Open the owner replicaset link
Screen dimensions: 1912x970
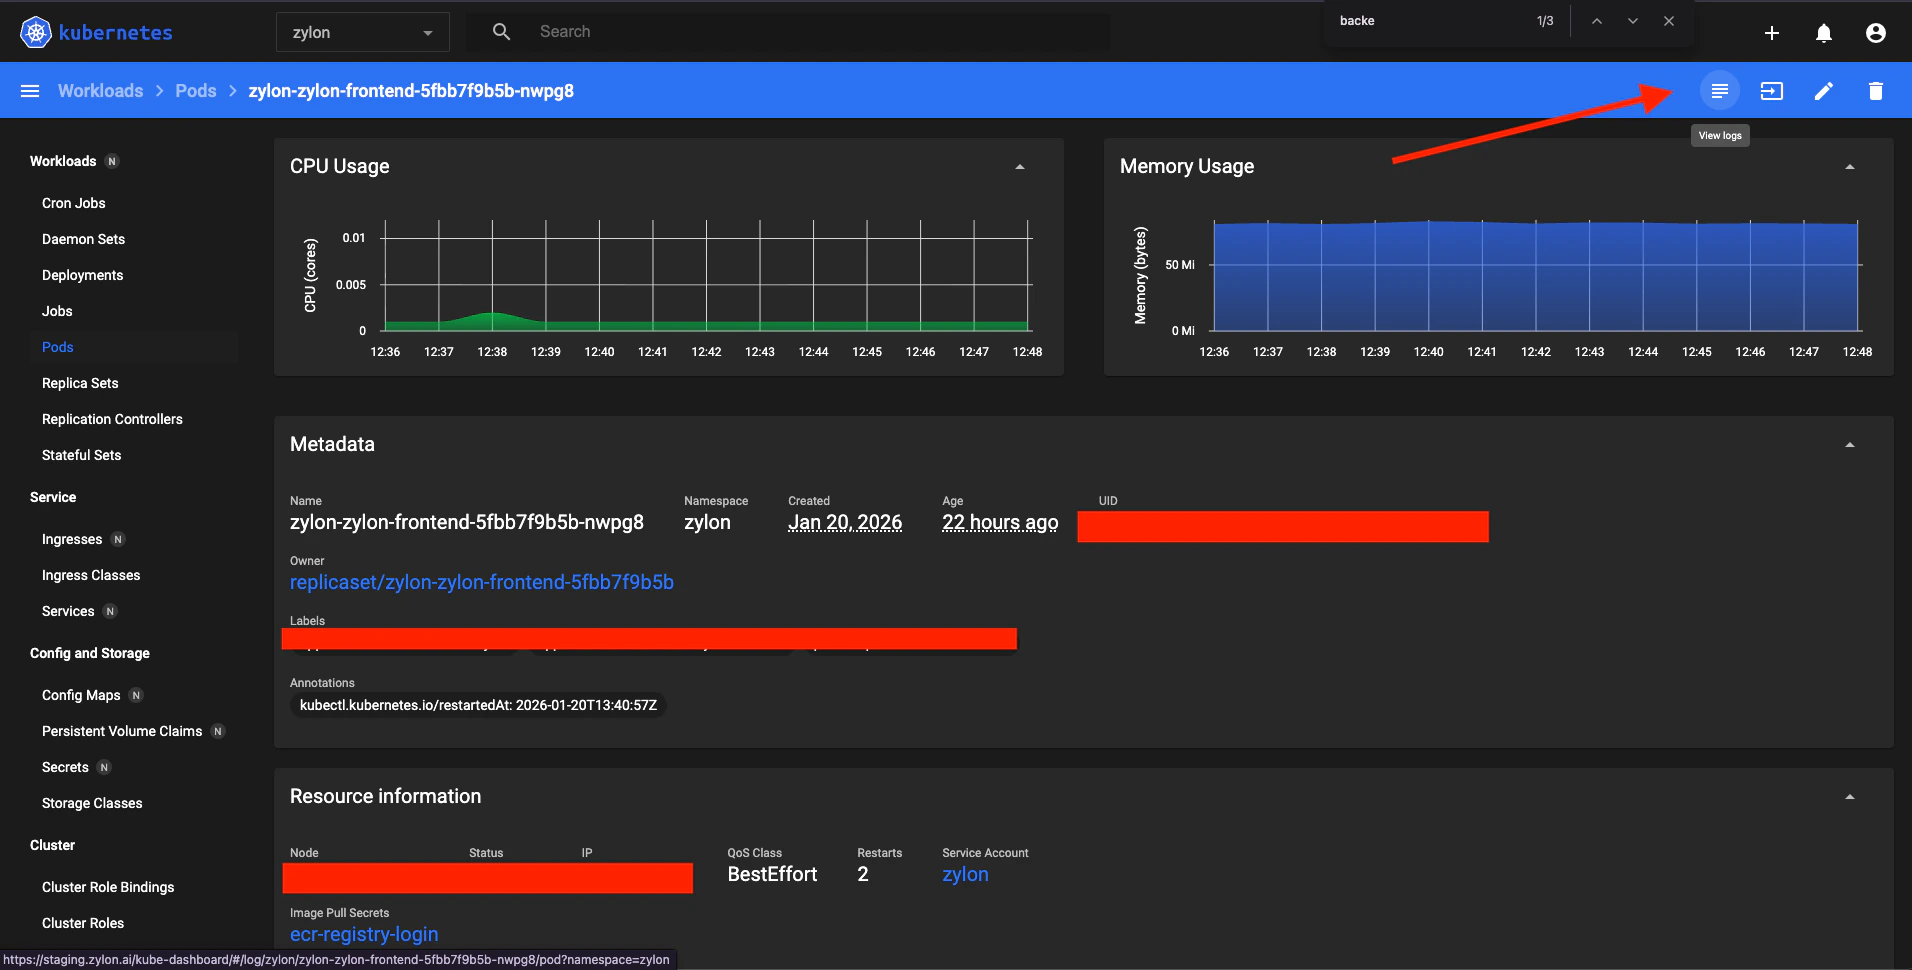coord(482,582)
